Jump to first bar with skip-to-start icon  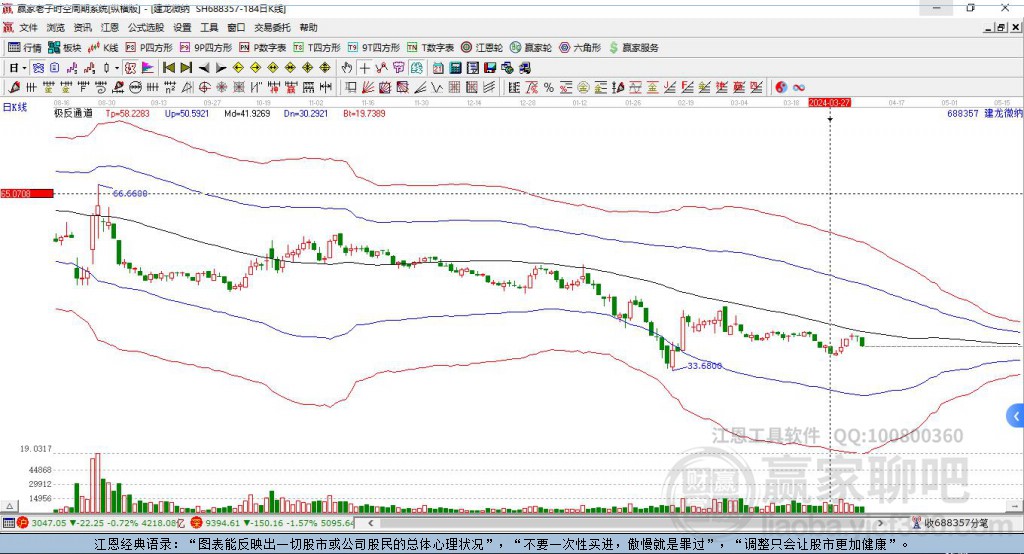(168, 67)
